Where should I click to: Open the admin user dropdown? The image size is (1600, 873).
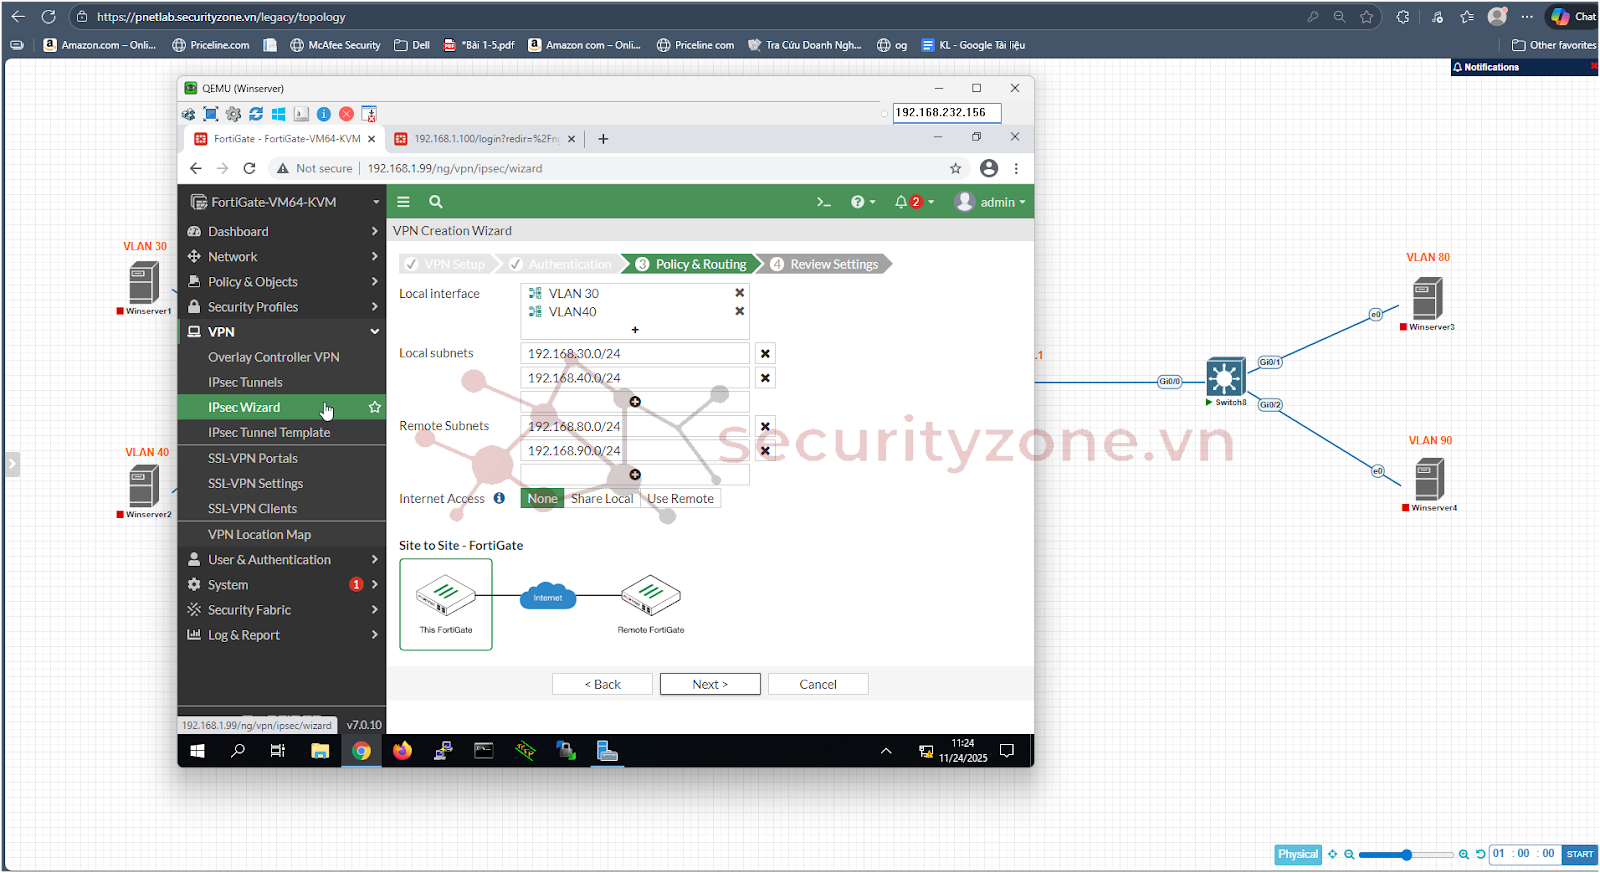click(x=990, y=202)
